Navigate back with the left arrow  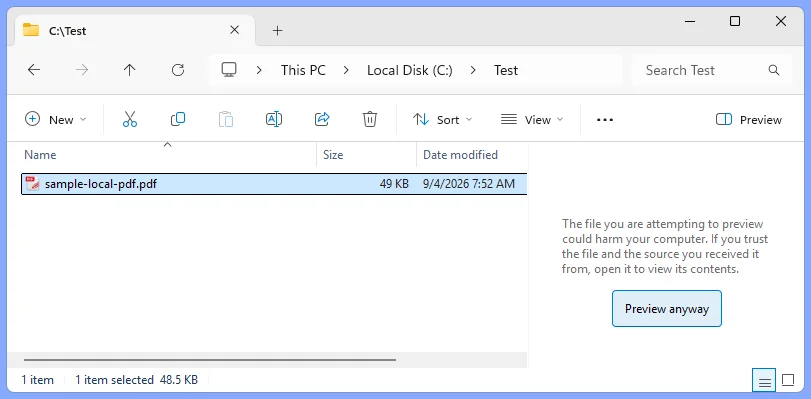34,70
